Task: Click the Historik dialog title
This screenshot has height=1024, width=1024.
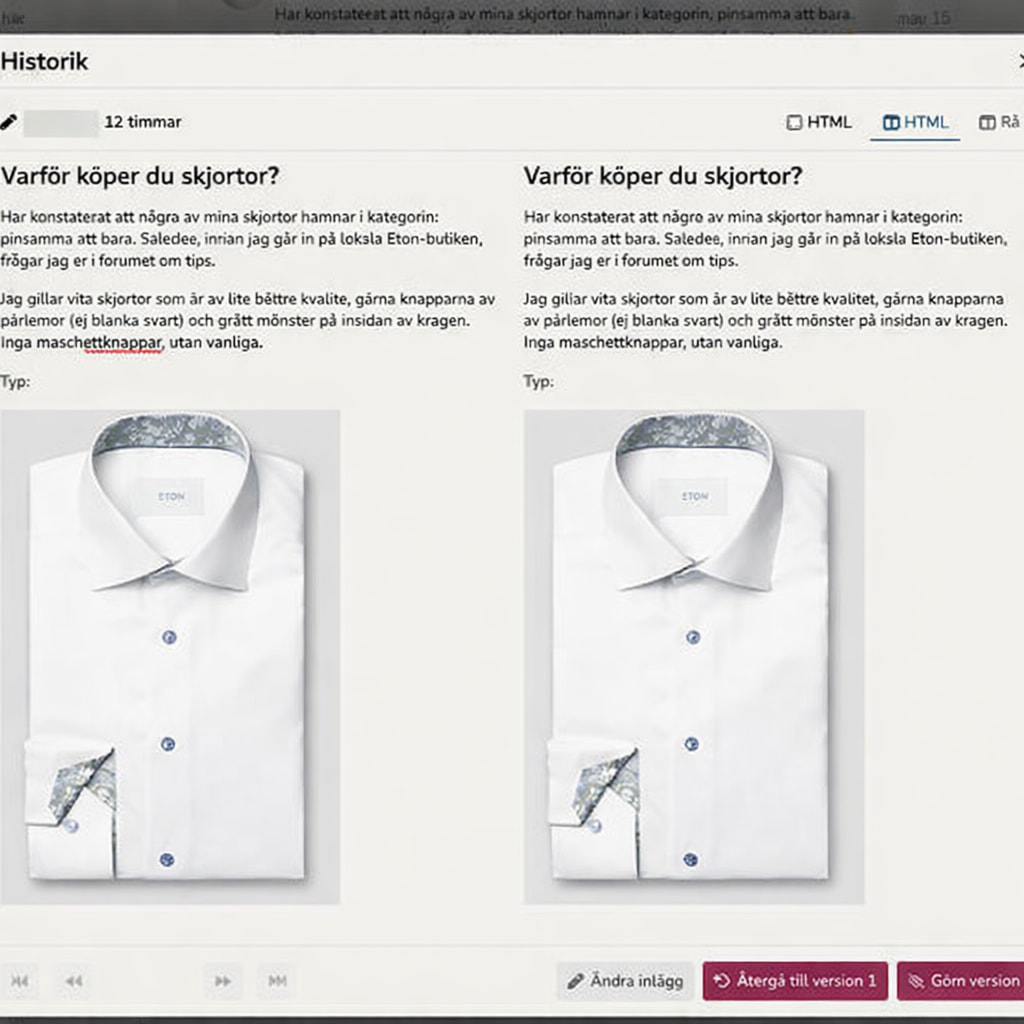Action: point(45,61)
